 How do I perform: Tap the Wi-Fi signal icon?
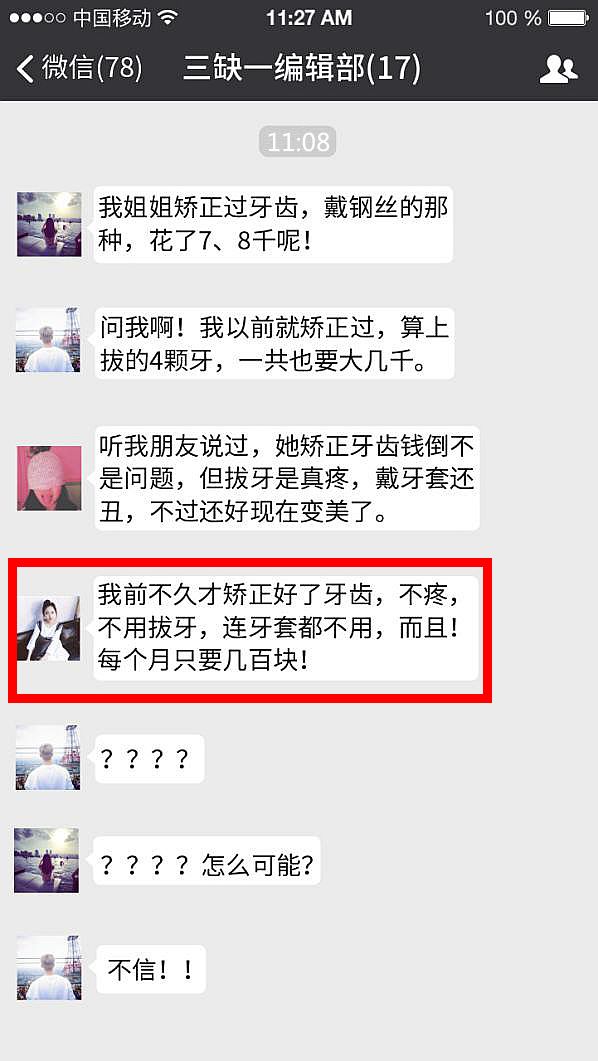tap(167, 18)
